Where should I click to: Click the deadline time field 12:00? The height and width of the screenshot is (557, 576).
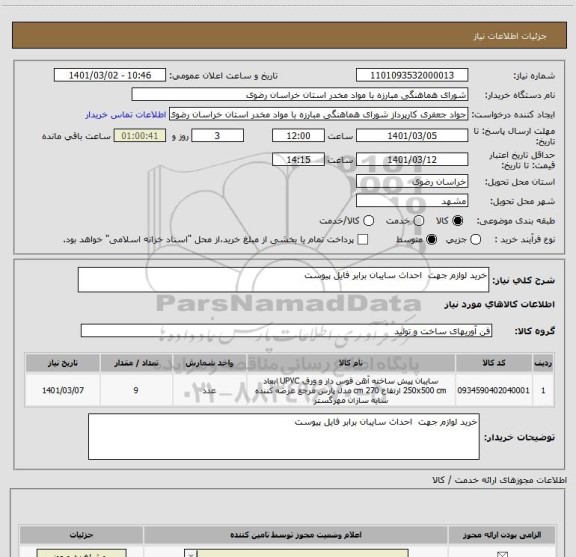point(298,136)
